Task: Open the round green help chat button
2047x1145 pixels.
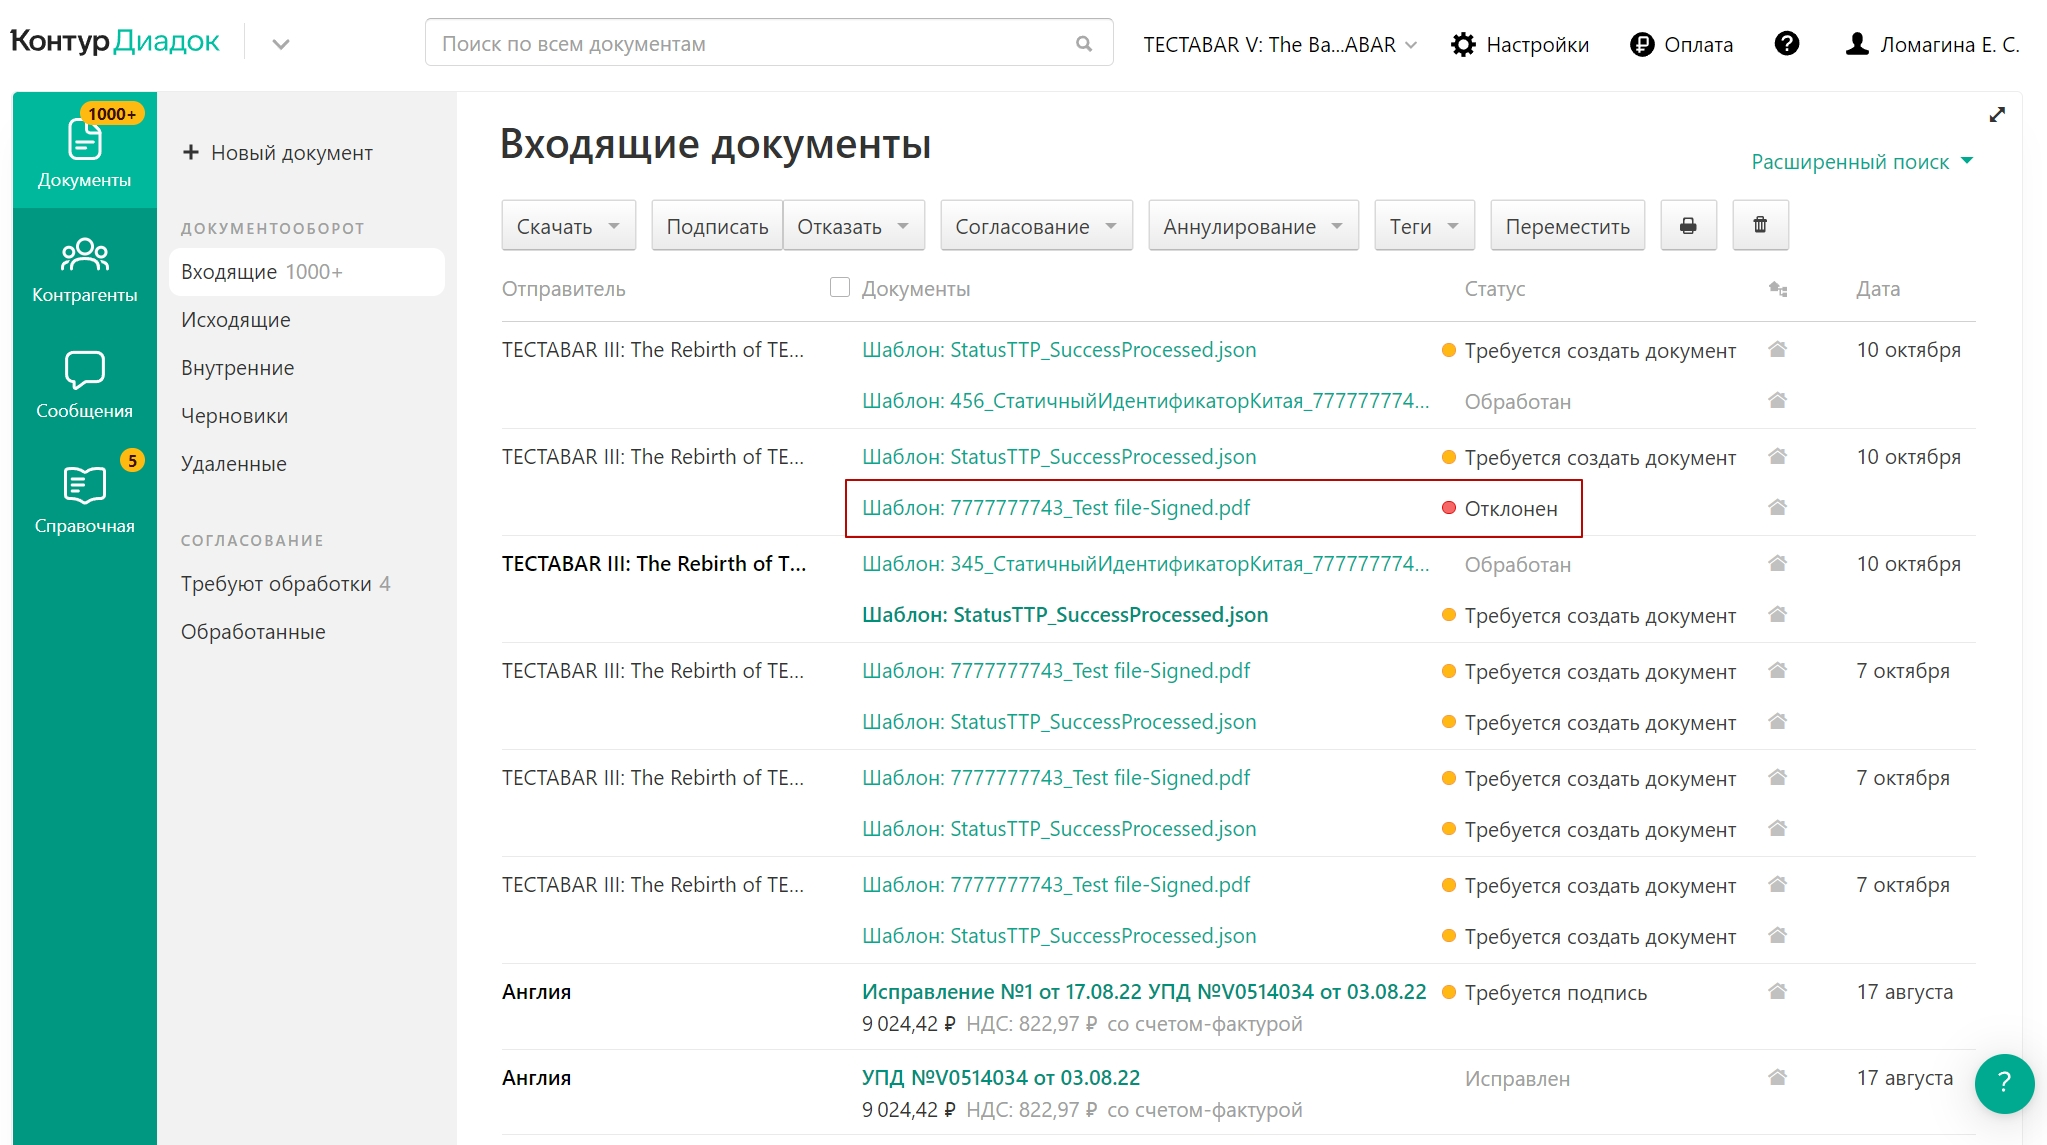Action: point(2003,1082)
